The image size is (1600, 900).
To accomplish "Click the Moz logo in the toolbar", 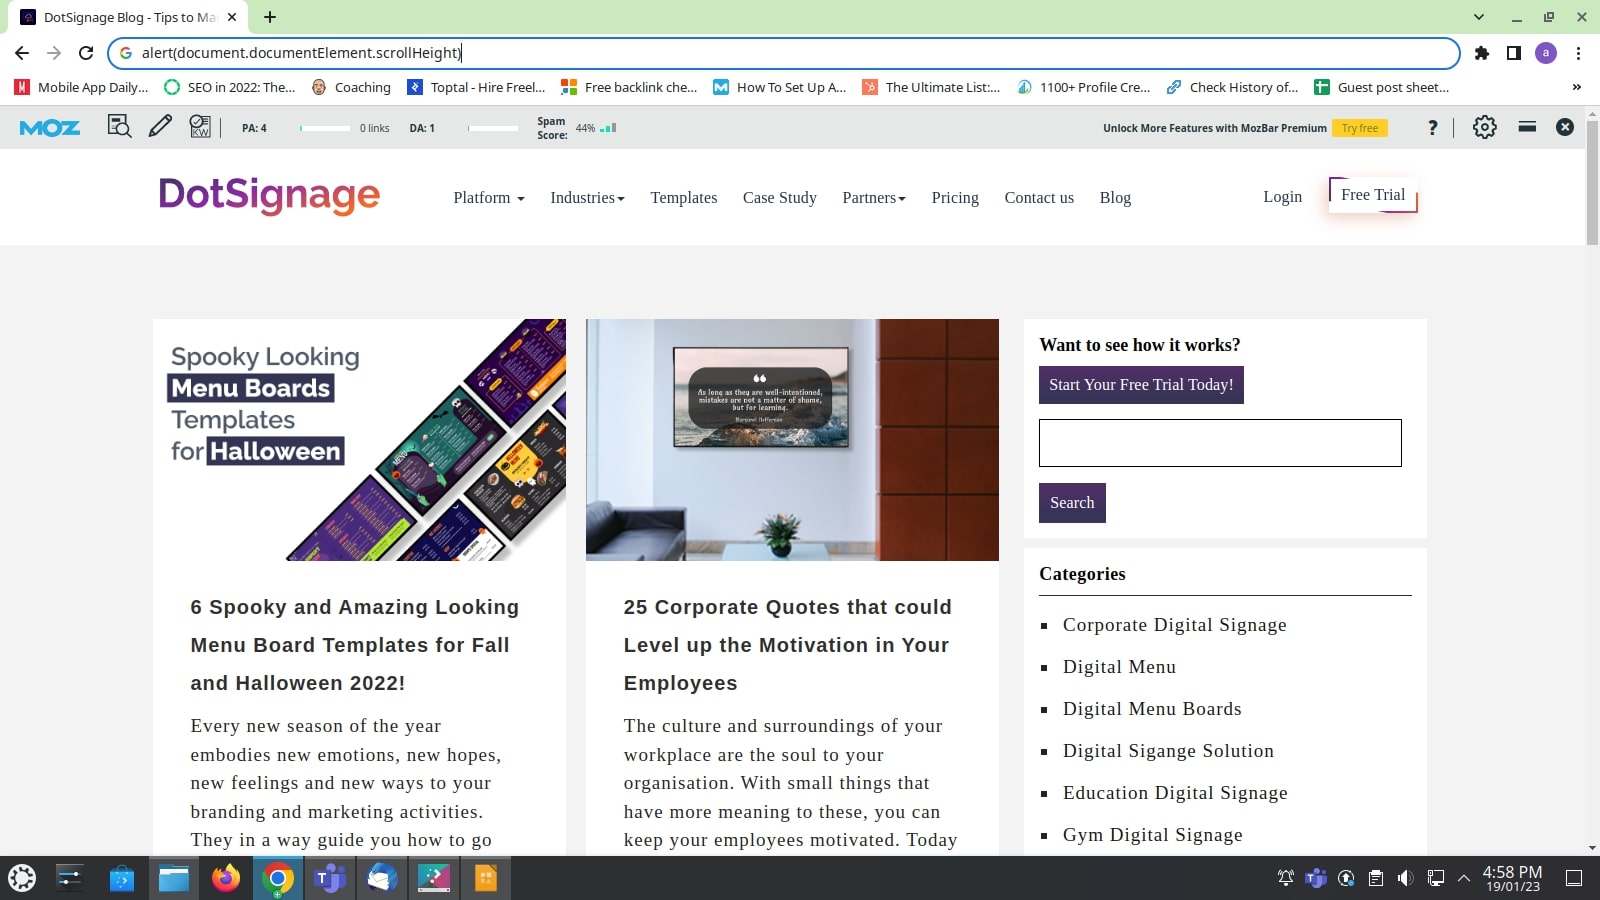I will [49, 127].
